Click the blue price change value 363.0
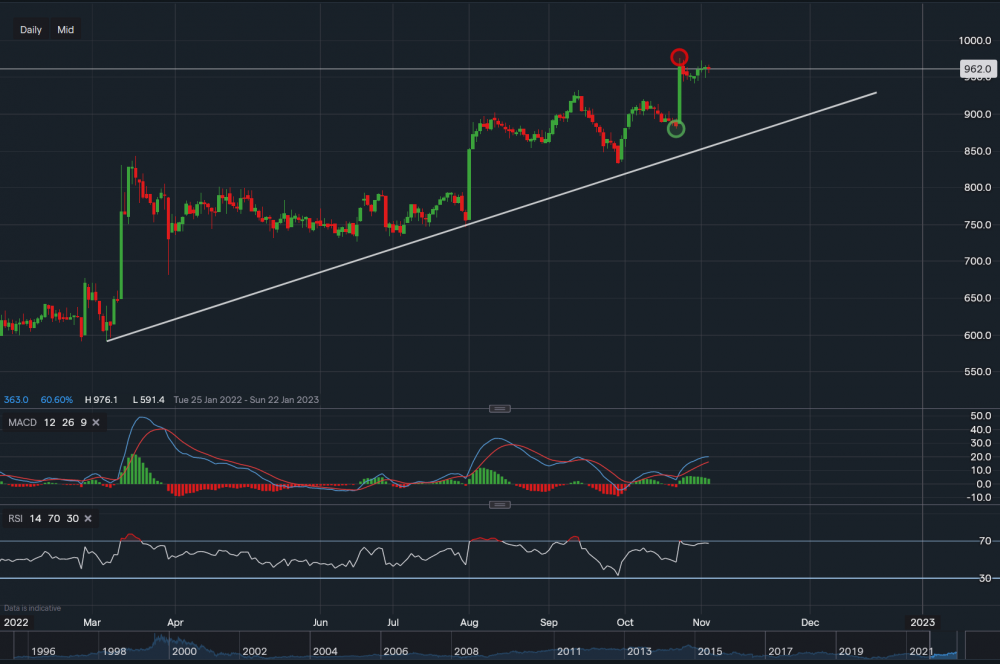 (15, 399)
